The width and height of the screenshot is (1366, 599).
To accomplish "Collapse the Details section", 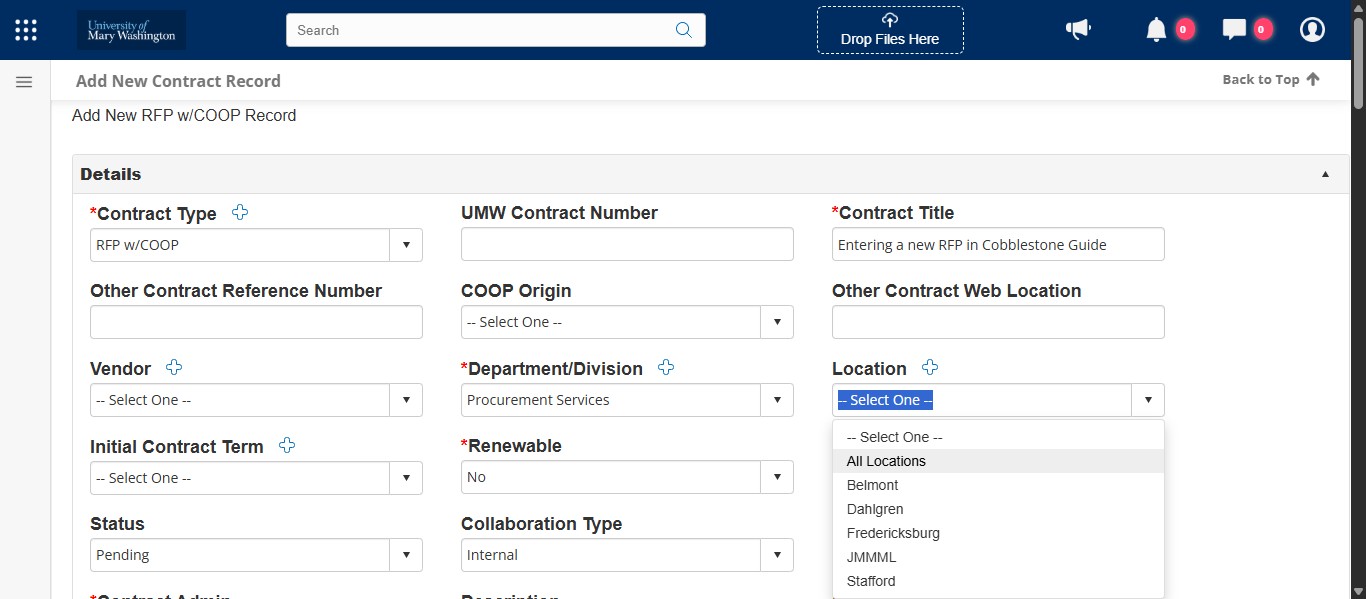I will [1325, 174].
